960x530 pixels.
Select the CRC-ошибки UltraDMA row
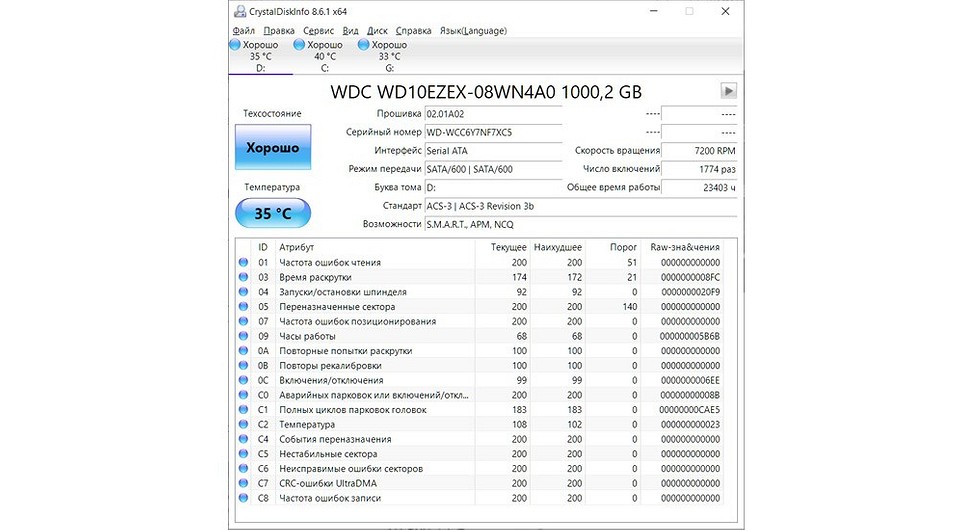point(479,483)
